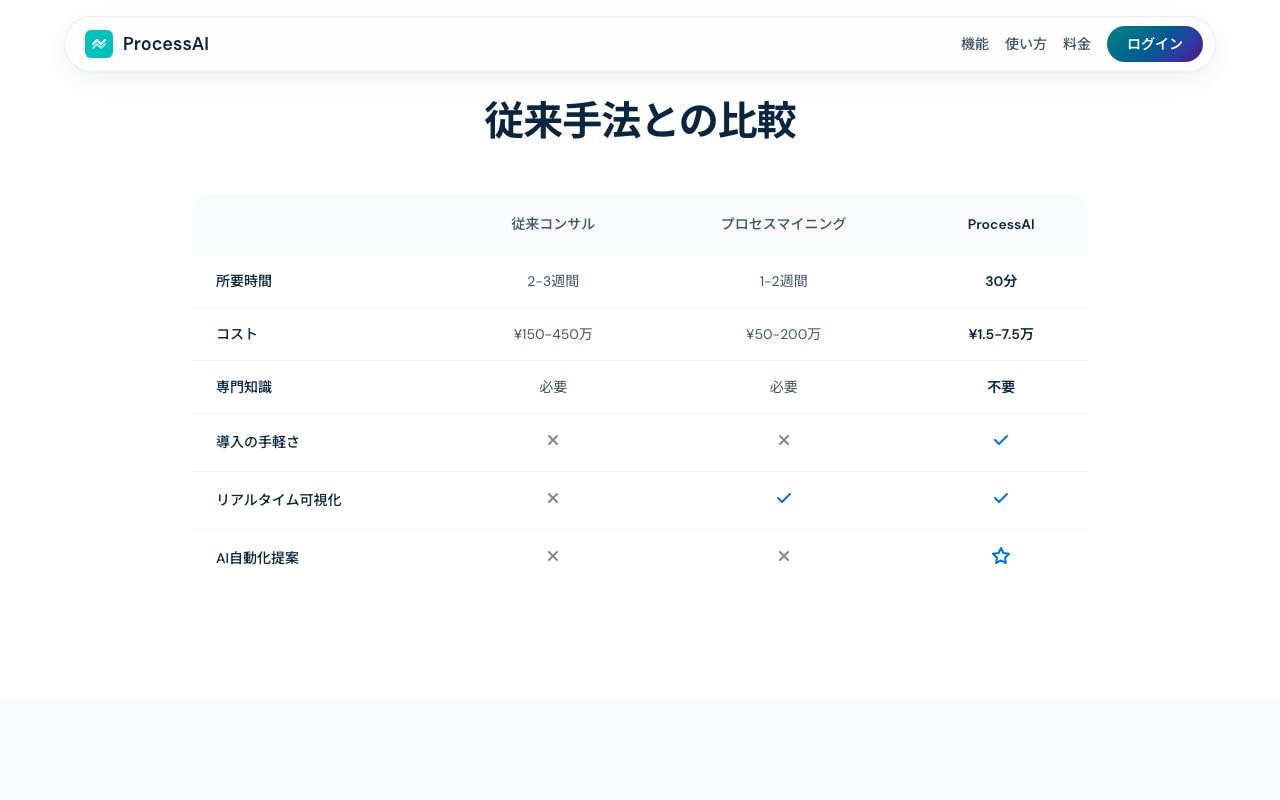Click the 2-3週間 cell
The width and height of the screenshot is (1280, 800).
pyautogui.click(x=553, y=281)
